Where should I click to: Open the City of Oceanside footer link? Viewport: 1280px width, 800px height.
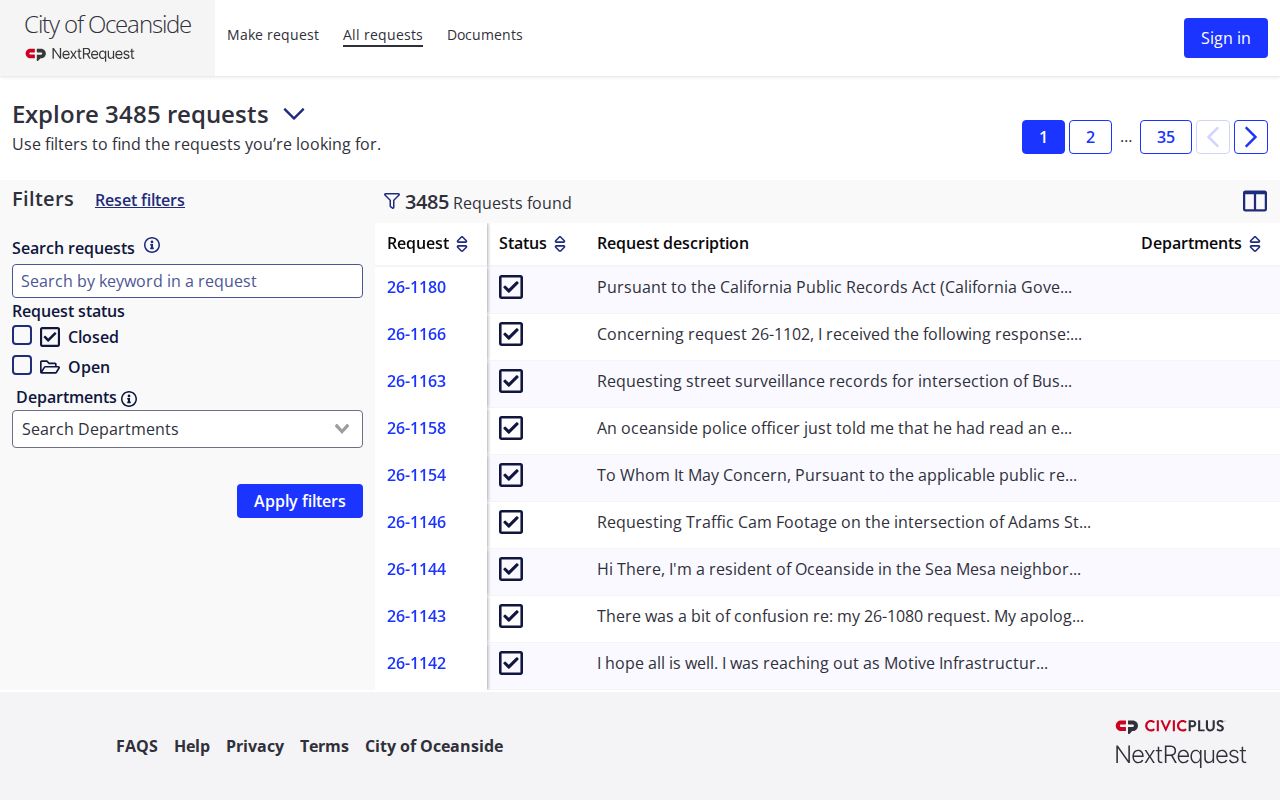[434, 746]
